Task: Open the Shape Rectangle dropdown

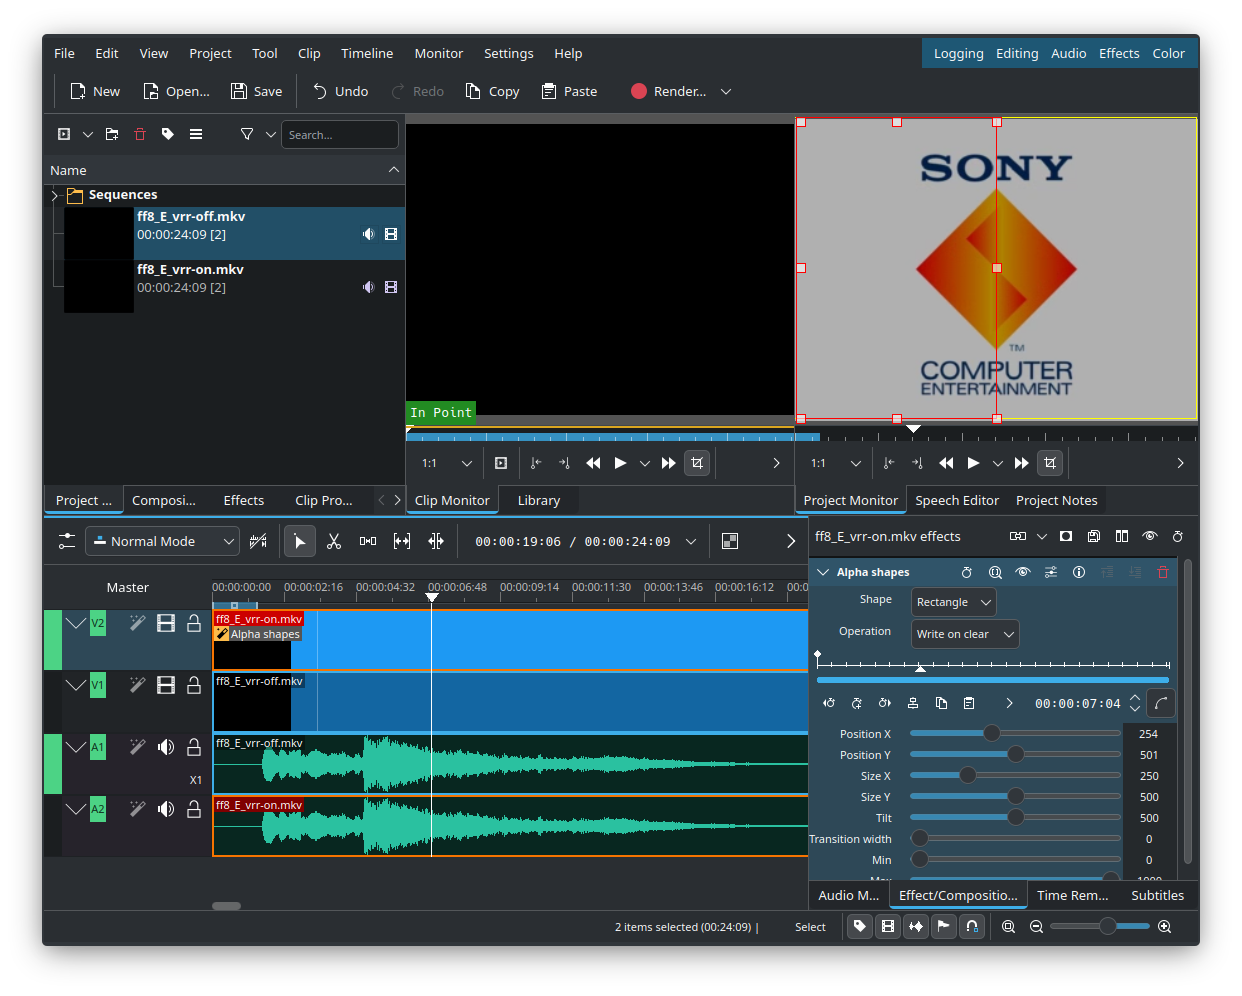Action: coord(954,602)
